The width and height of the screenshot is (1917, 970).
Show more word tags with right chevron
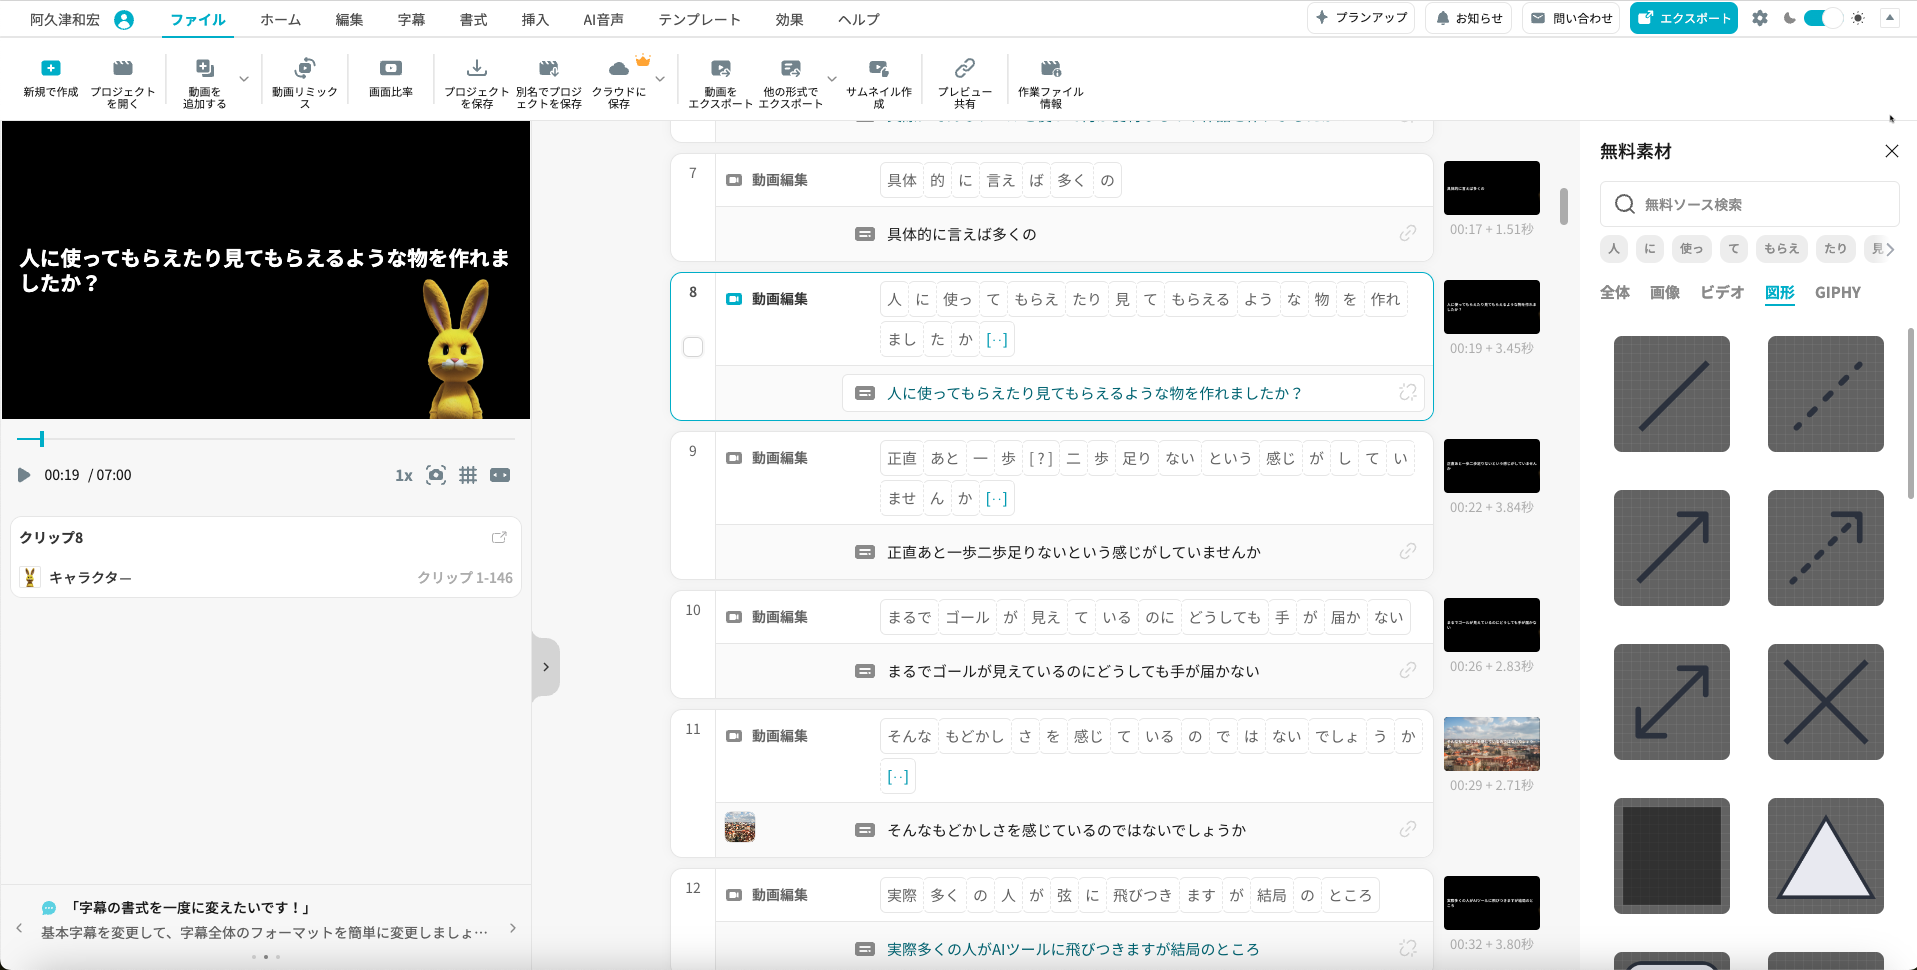[1890, 249]
